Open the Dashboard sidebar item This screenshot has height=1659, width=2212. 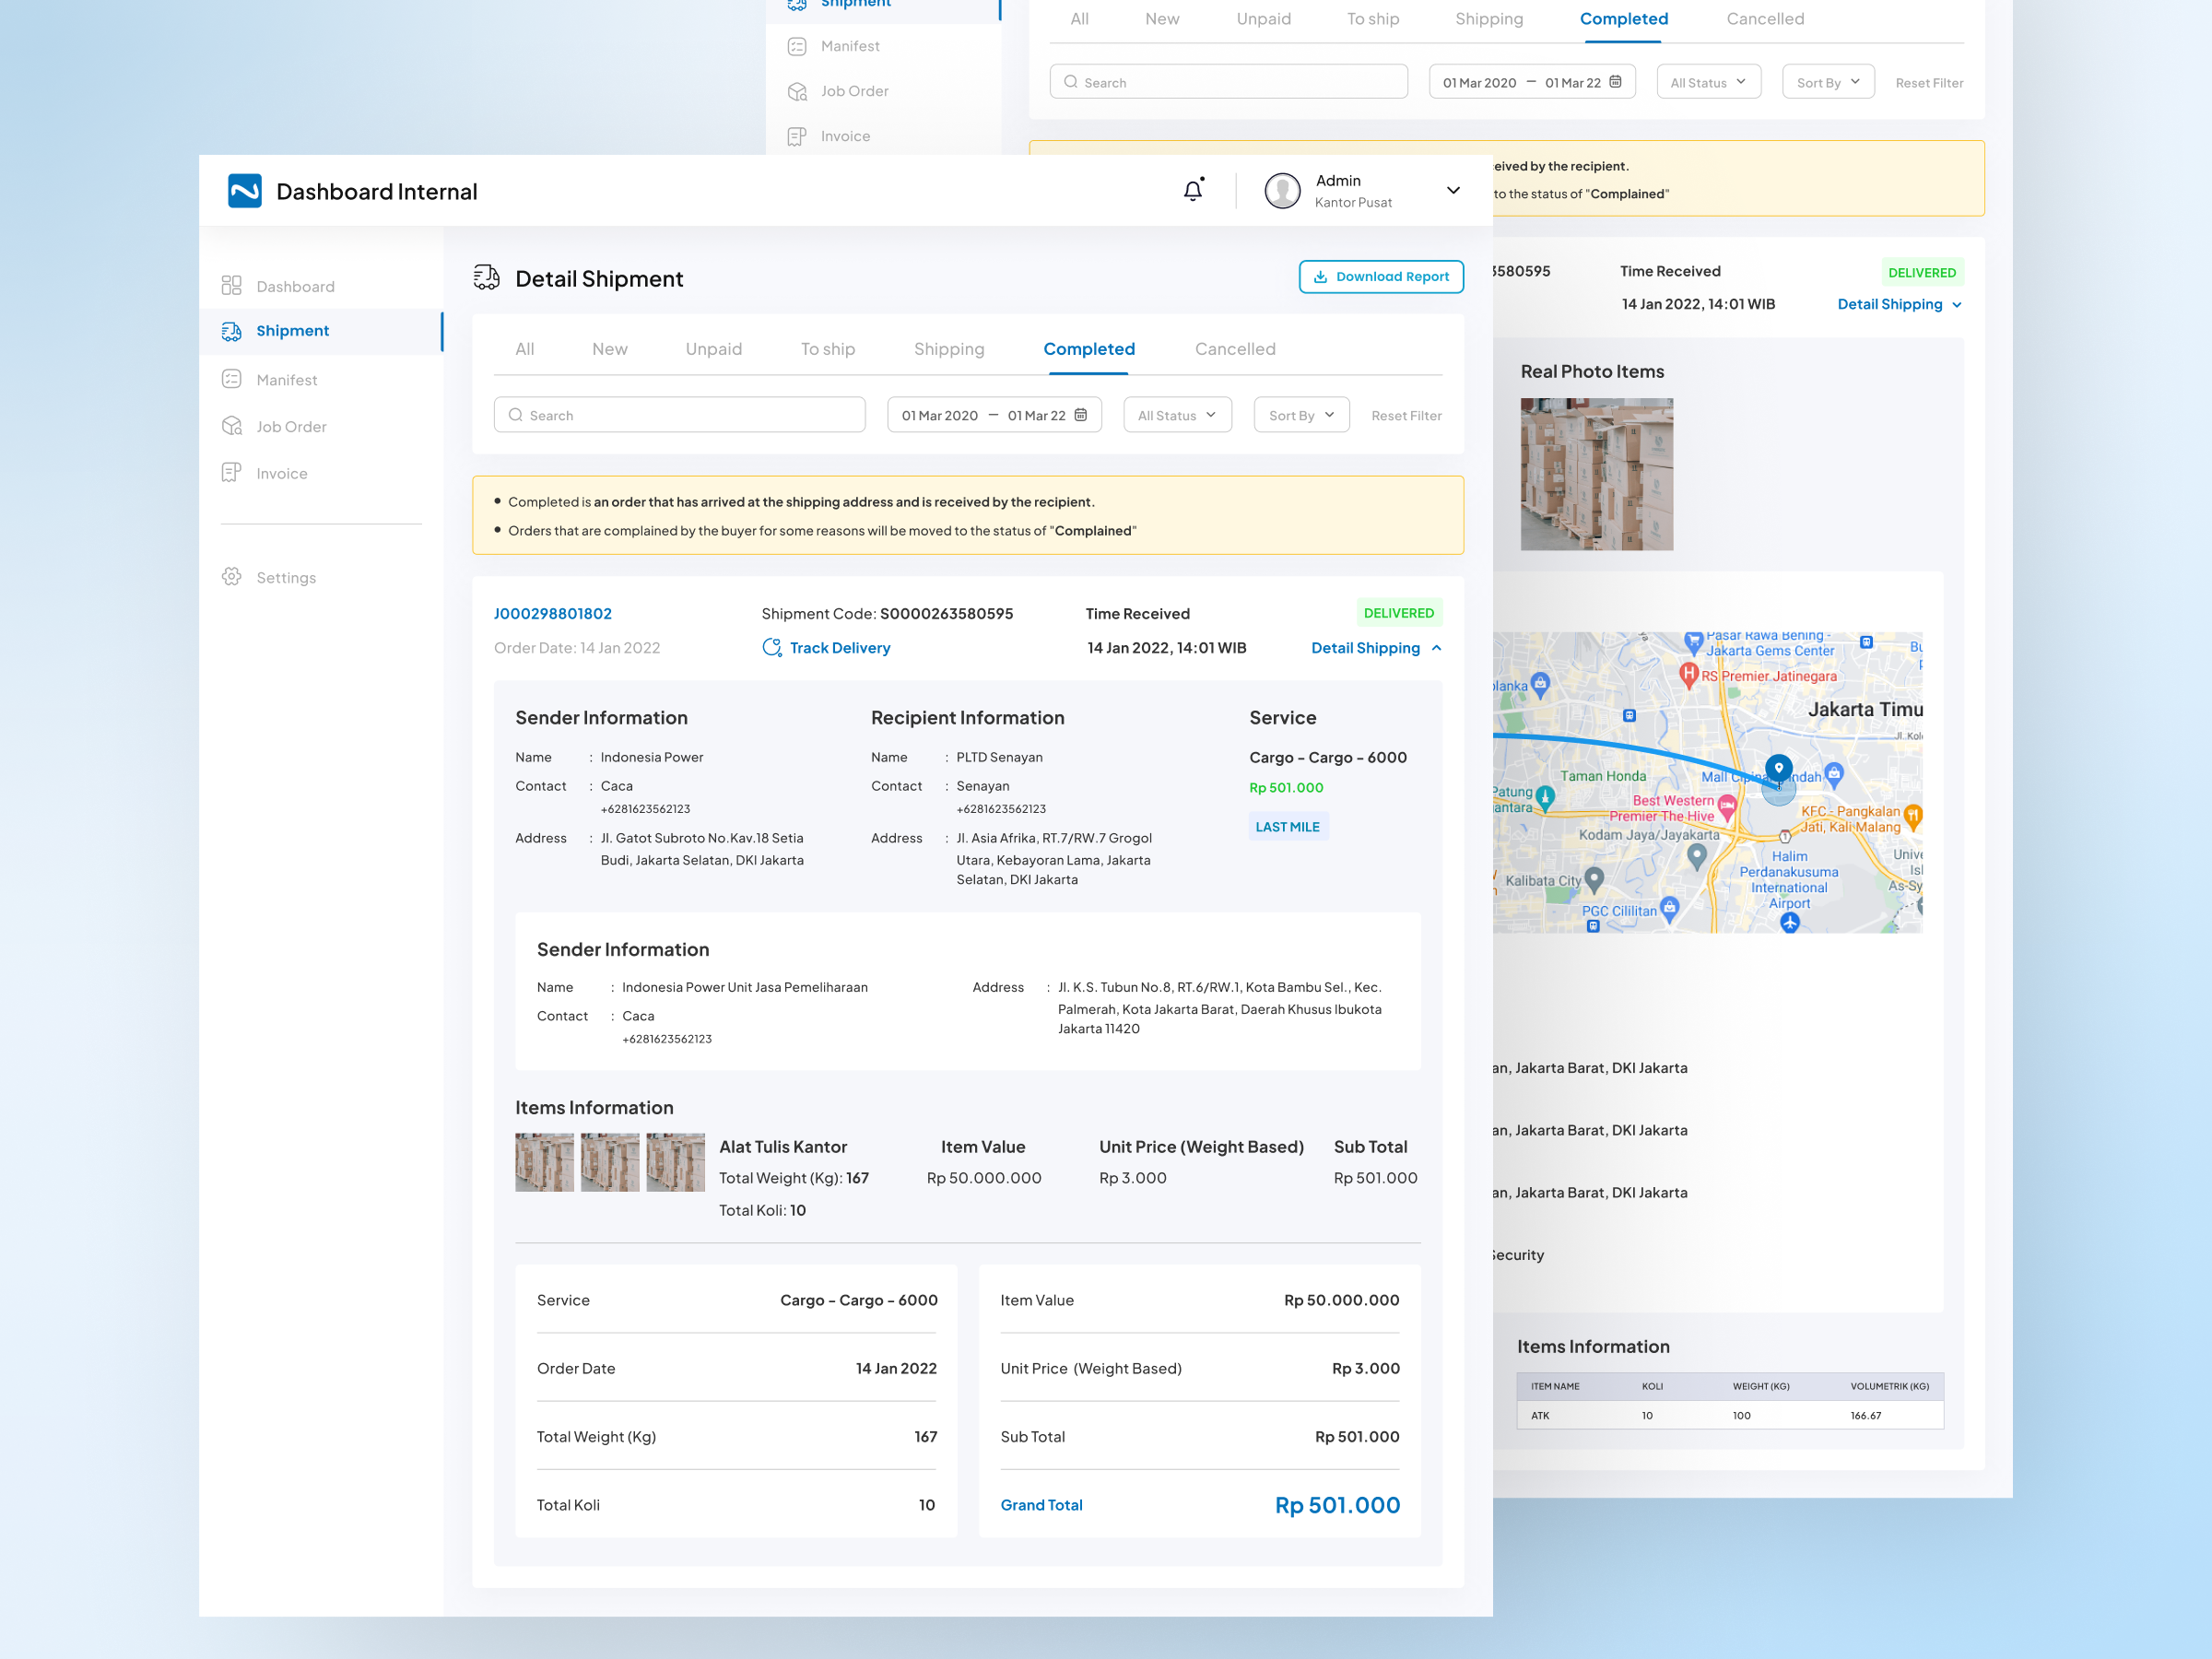294,286
